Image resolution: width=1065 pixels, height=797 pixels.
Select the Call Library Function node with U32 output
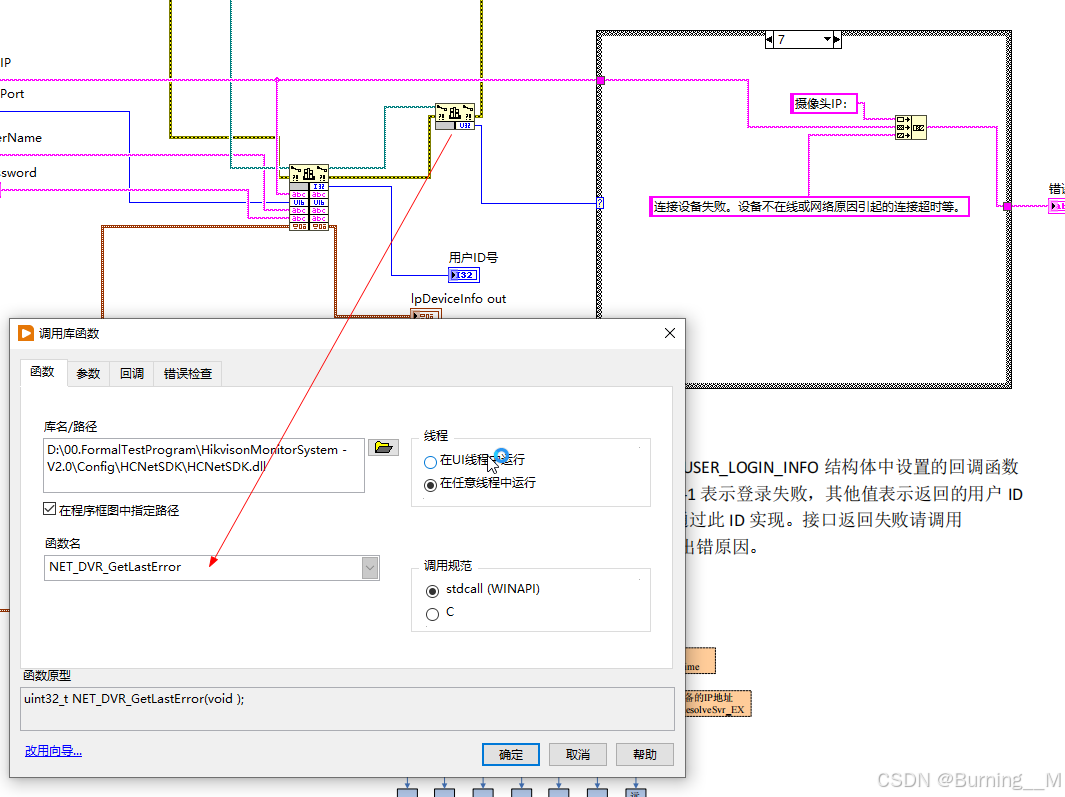click(x=456, y=115)
